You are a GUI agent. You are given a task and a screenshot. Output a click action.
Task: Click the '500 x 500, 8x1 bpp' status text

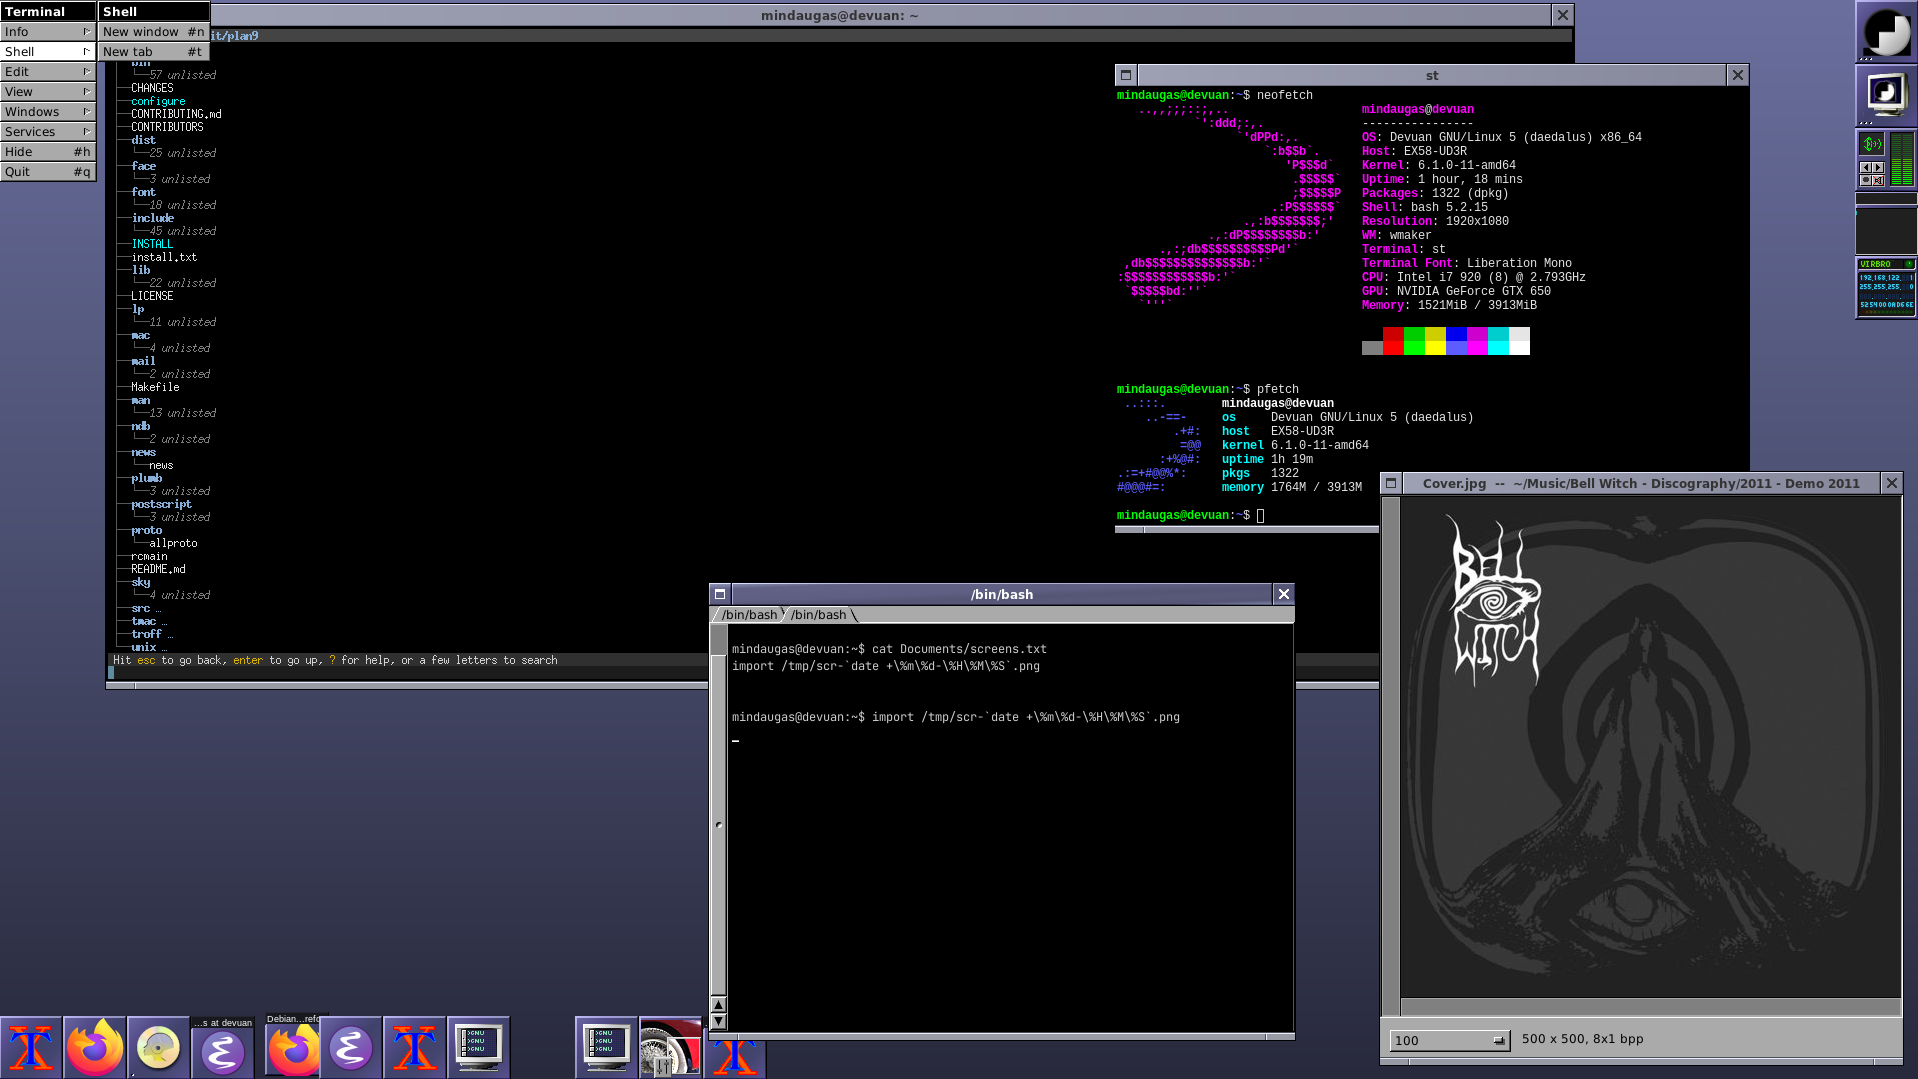tap(1582, 1039)
